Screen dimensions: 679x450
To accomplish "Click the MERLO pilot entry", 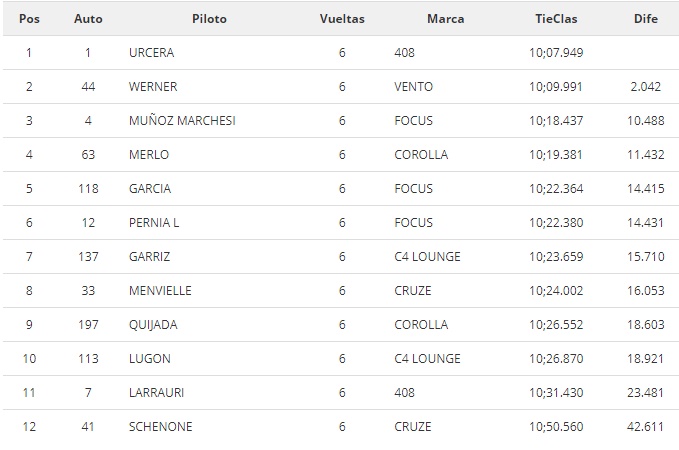I will click(149, 155).
